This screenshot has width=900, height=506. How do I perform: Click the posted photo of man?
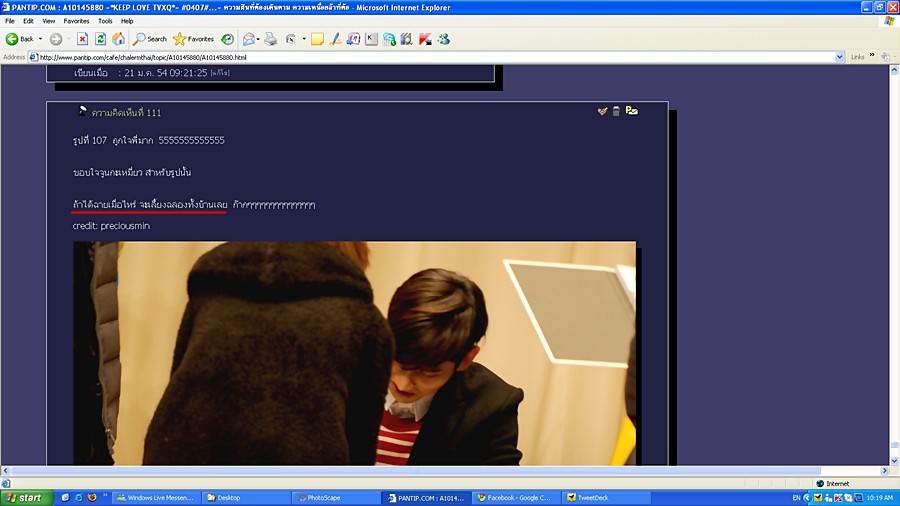[354, 353]
